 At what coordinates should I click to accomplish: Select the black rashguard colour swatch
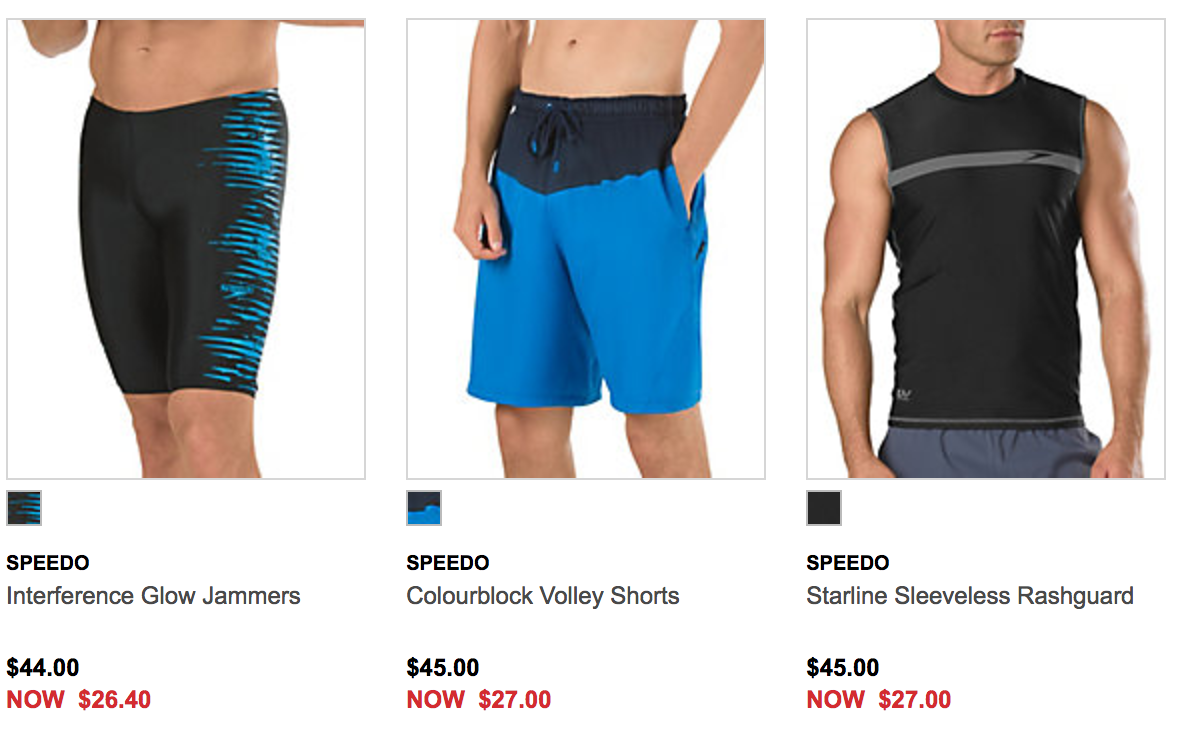pos(824,508)
